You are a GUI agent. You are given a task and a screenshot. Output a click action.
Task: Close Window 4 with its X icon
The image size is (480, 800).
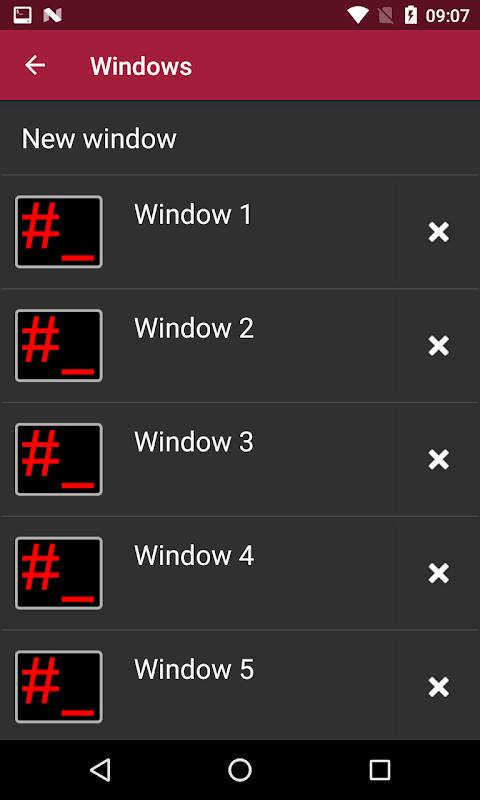click(439, 573)
